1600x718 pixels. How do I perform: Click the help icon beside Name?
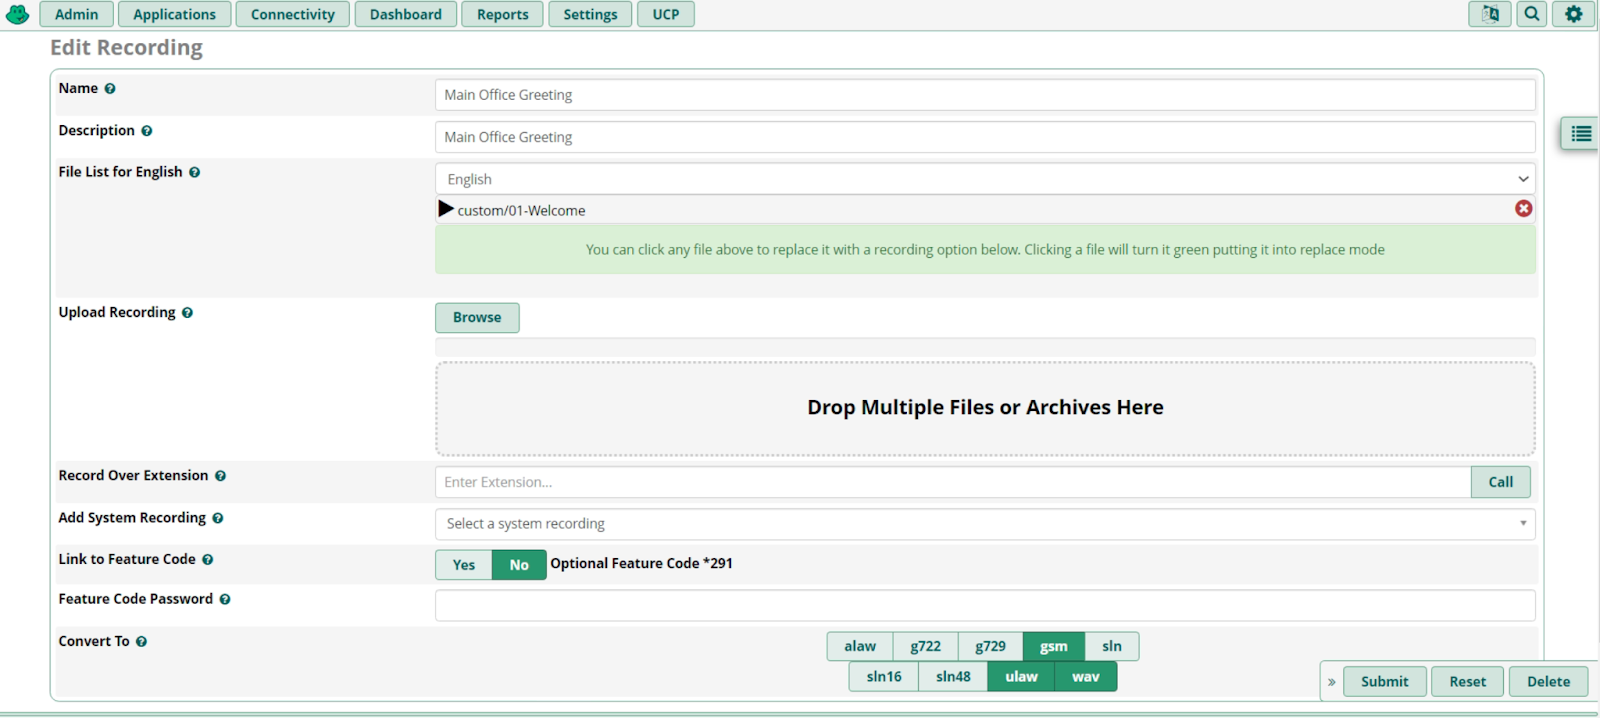(x=110, y=89)
